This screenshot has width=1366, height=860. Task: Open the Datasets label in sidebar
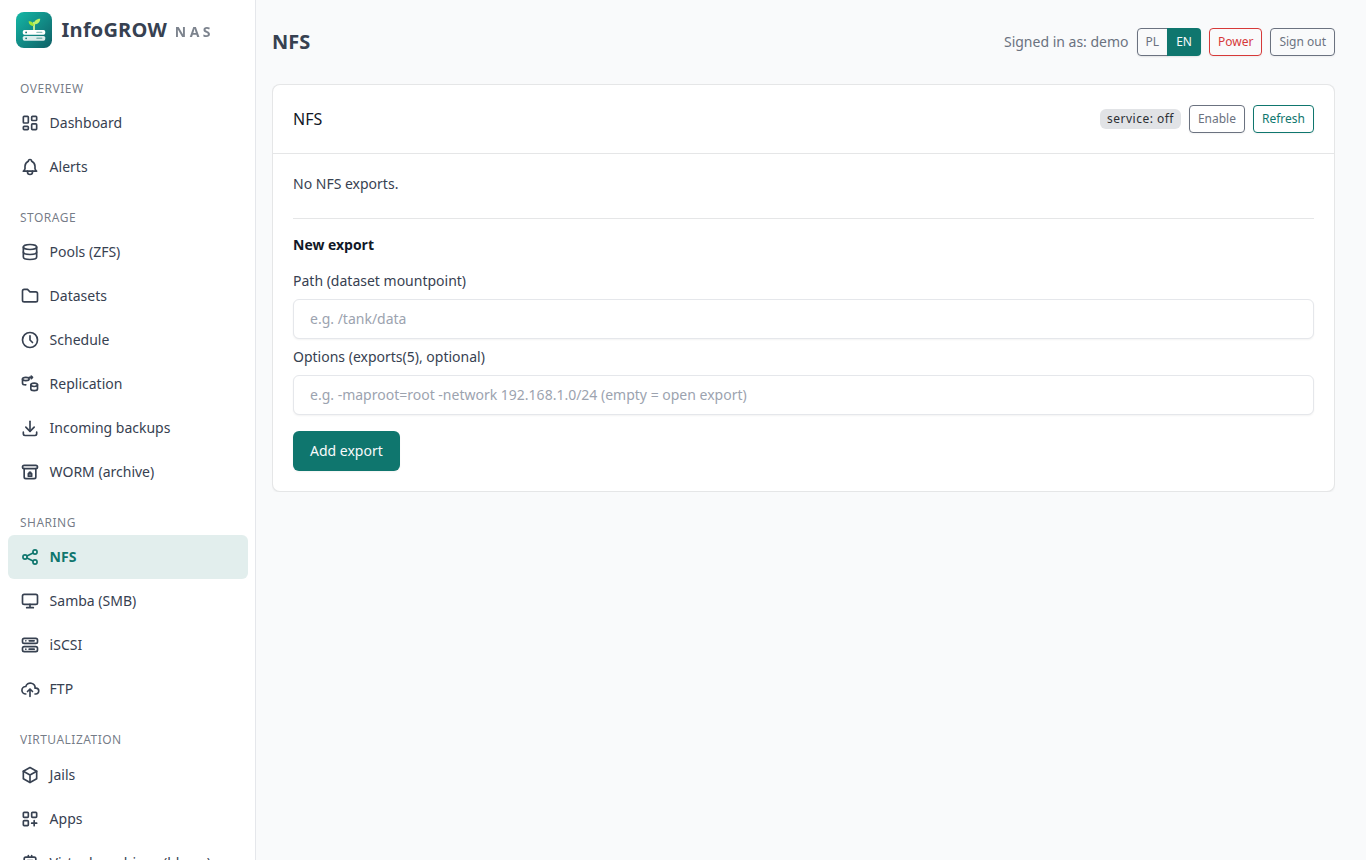click(78, 296)
